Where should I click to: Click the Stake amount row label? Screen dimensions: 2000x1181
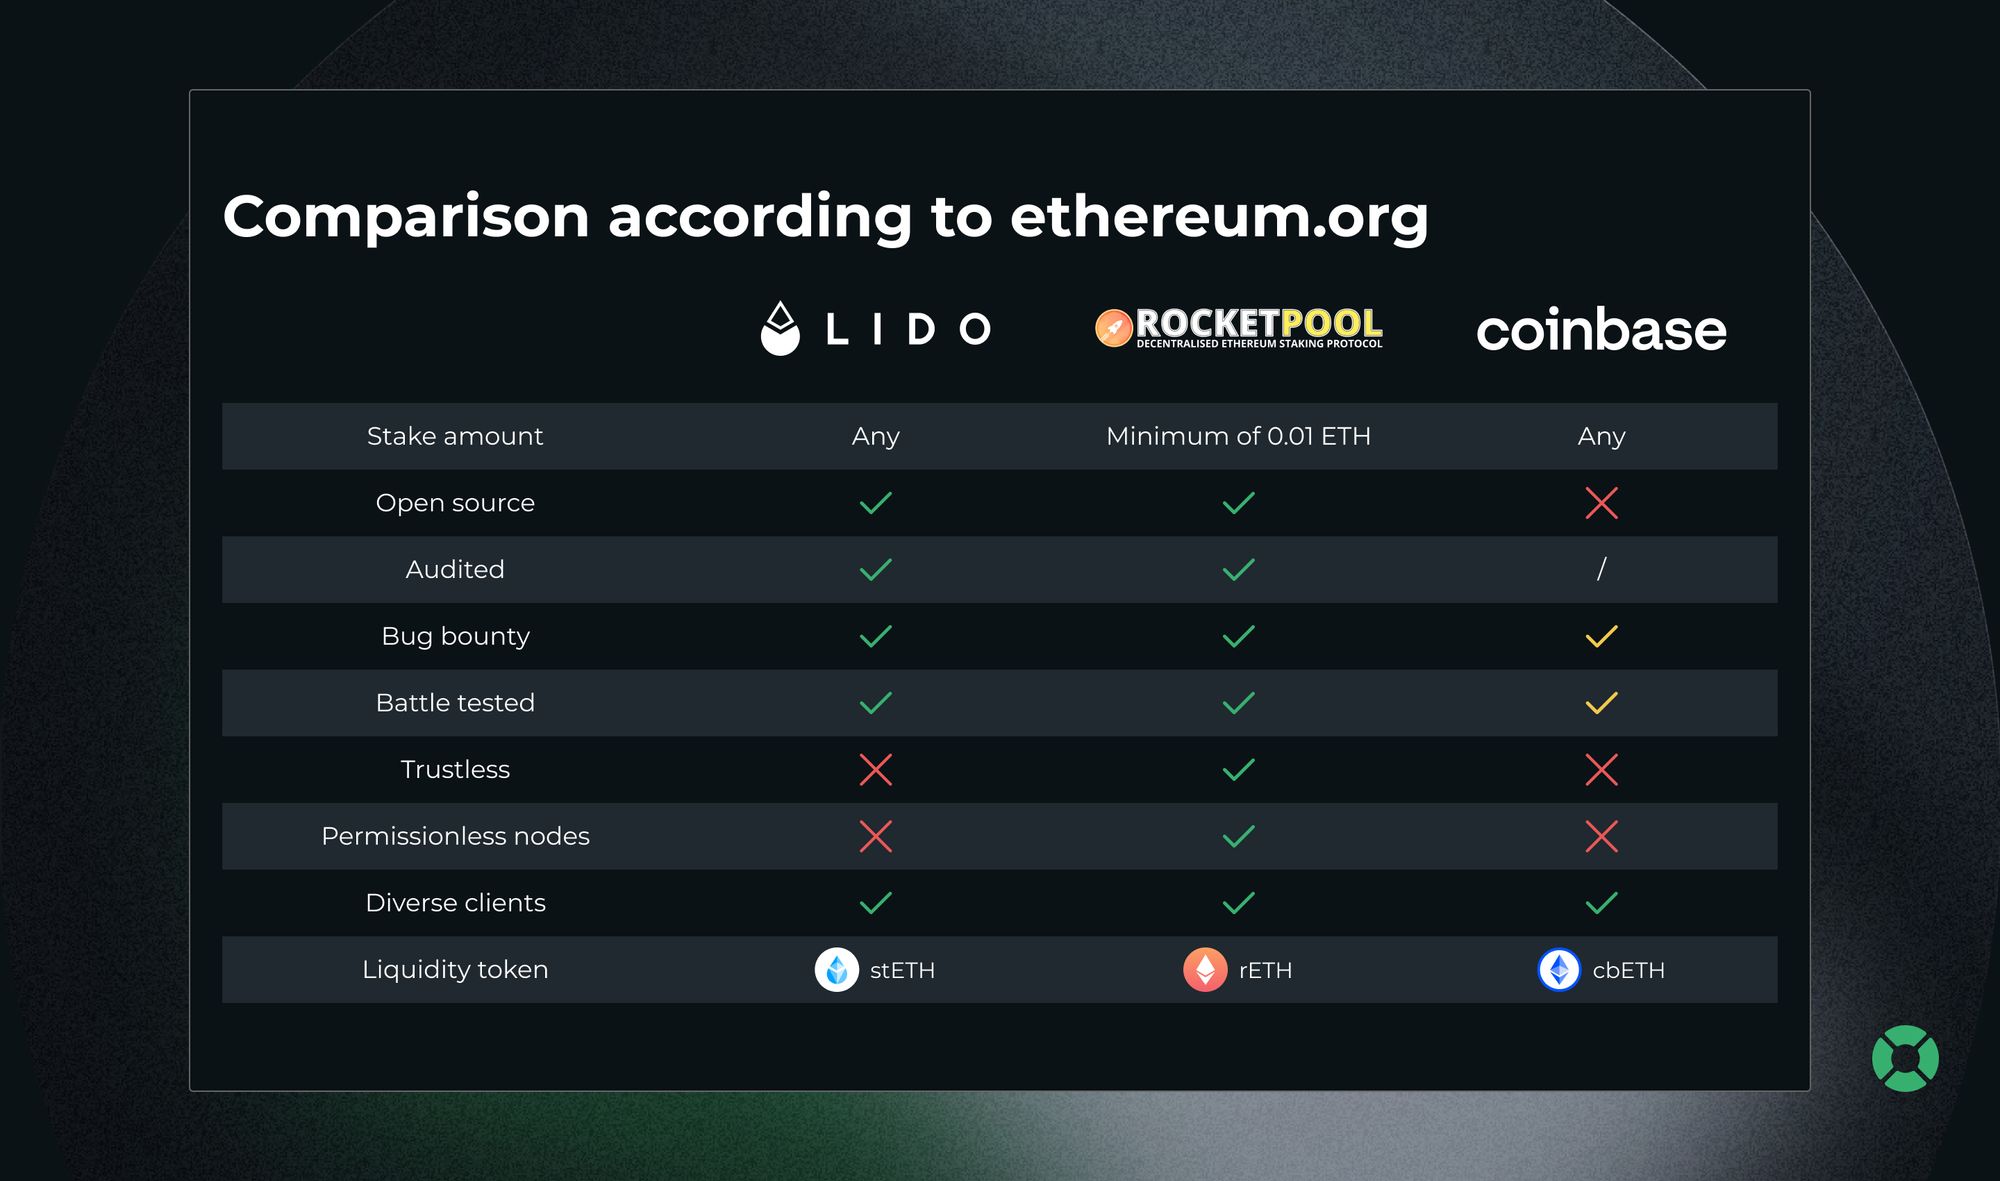[455, 436]
